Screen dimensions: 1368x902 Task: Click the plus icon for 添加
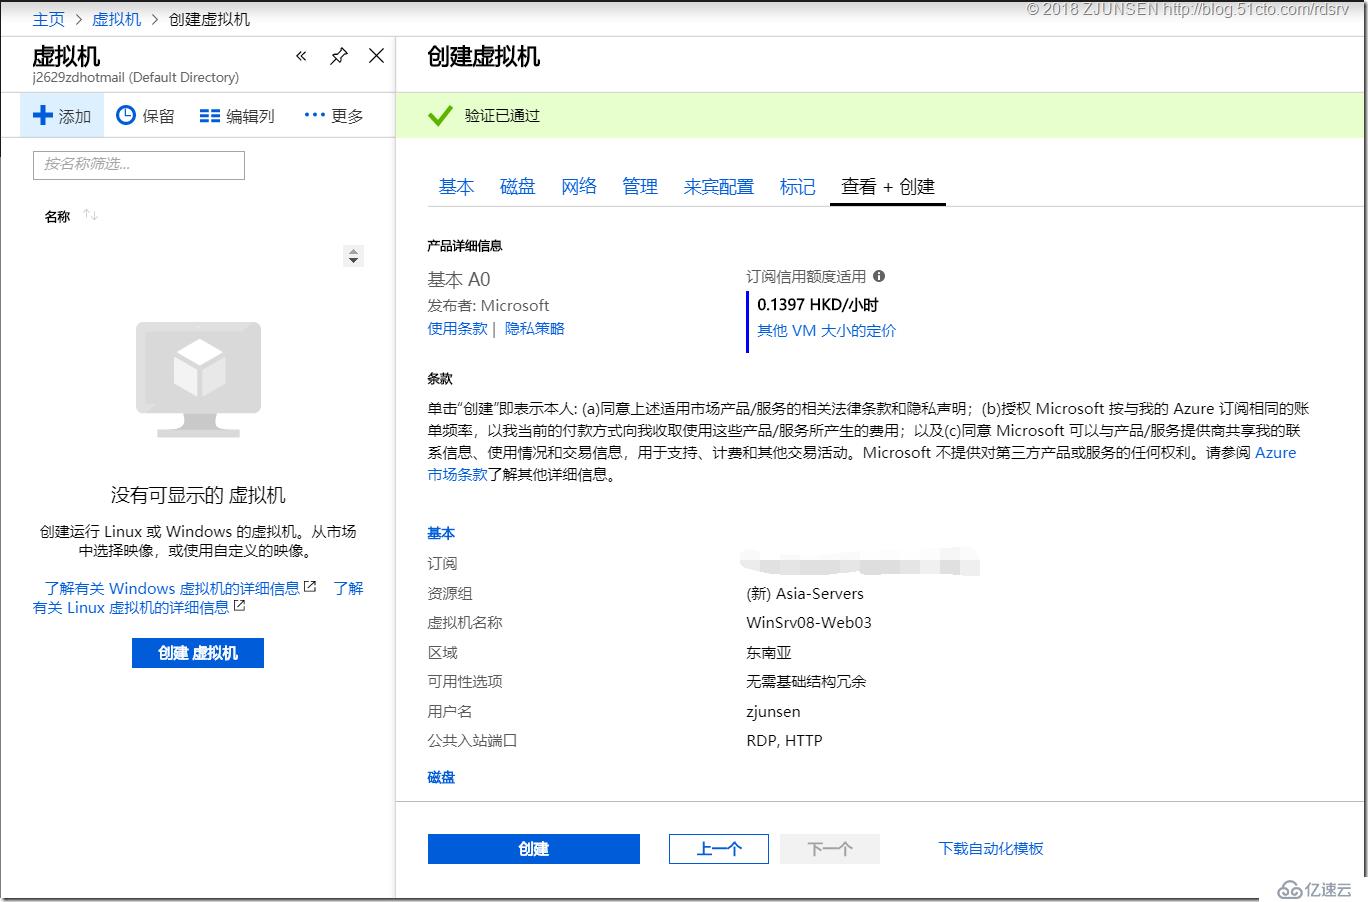(43, 115)
